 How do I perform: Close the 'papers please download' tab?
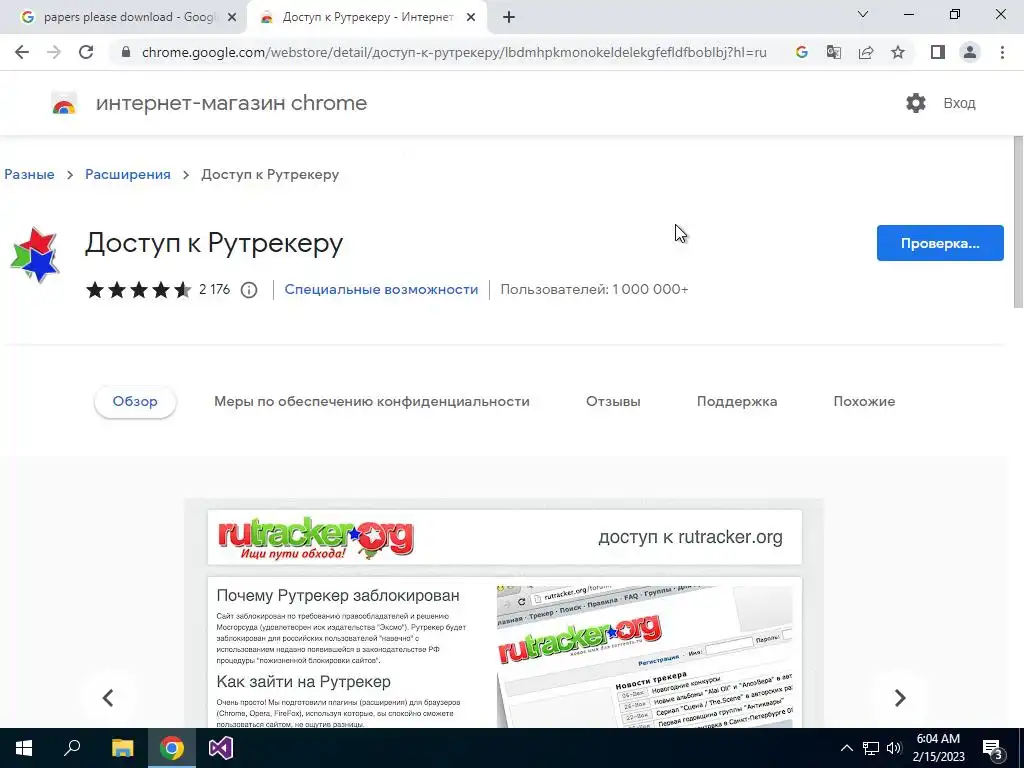point(231,18)
